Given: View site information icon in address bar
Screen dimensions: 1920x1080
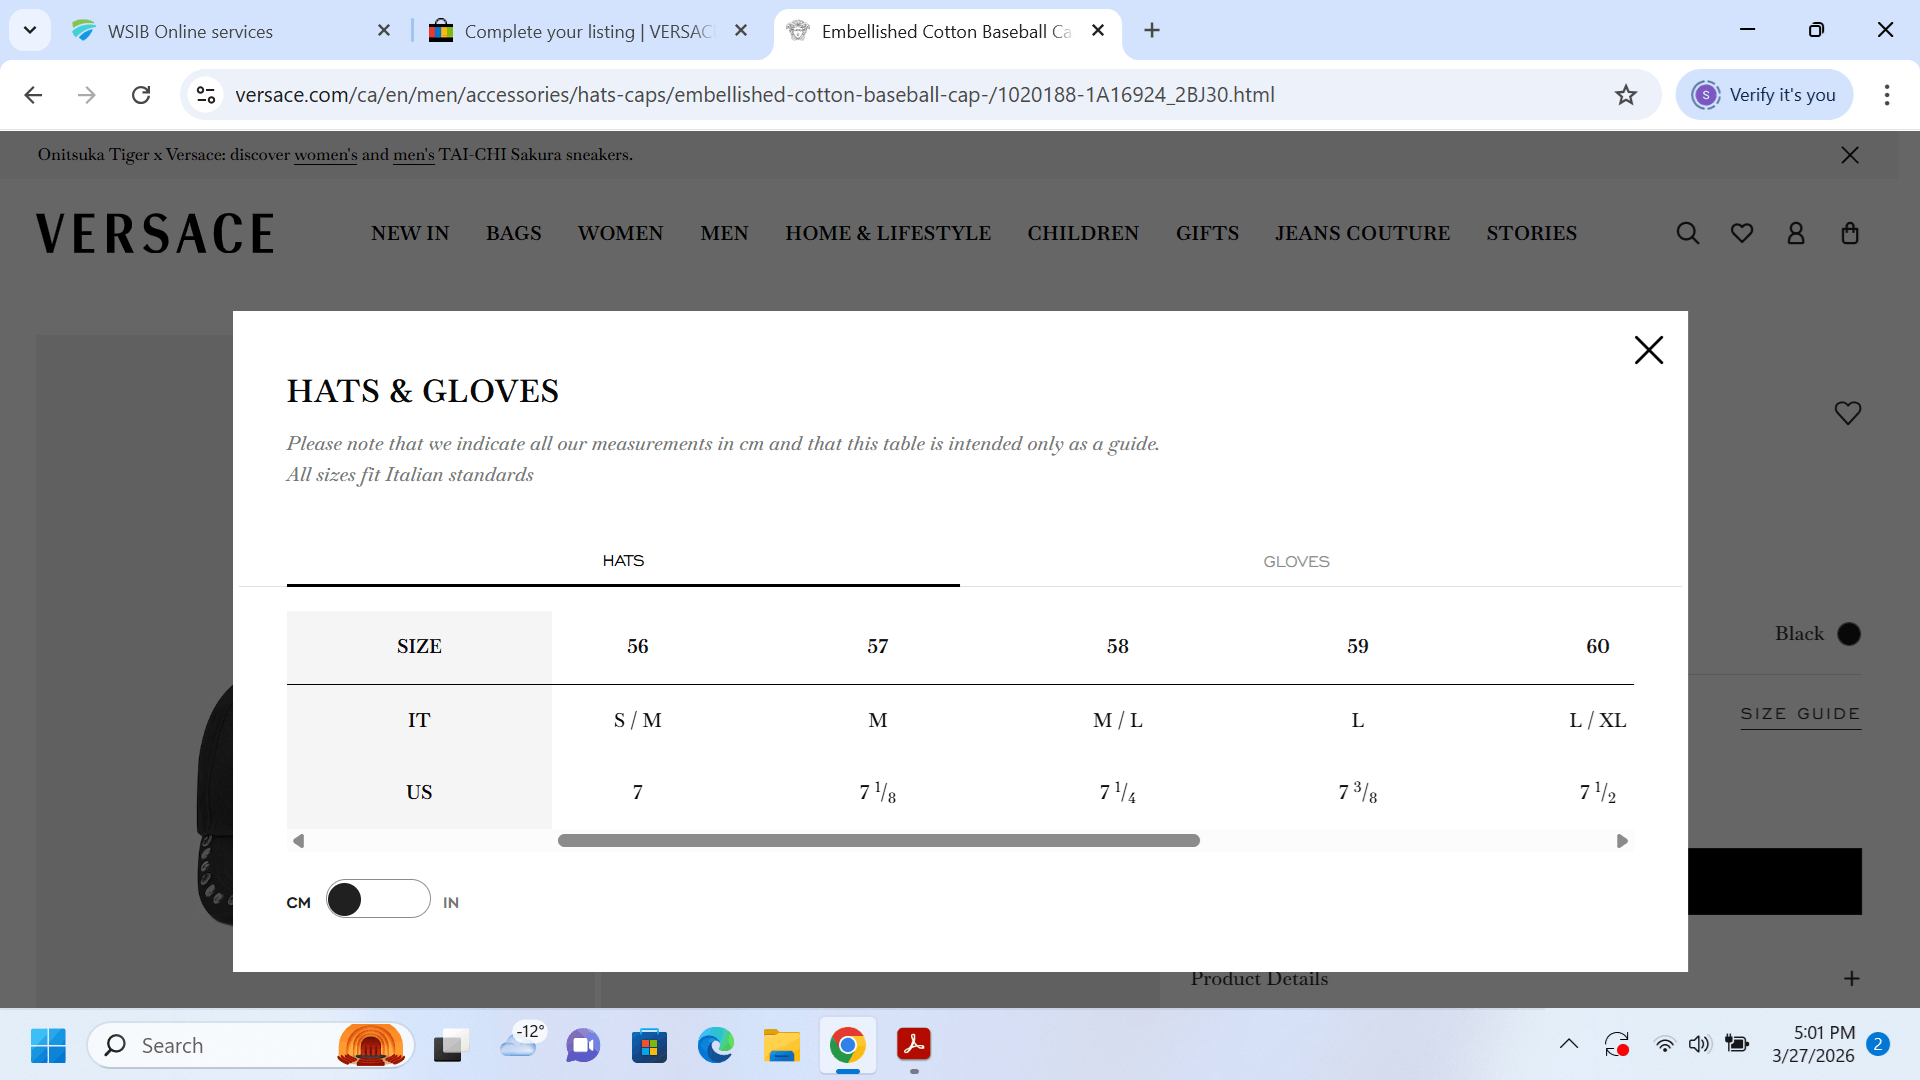Looking at the screenshot, I should (206, 95).
